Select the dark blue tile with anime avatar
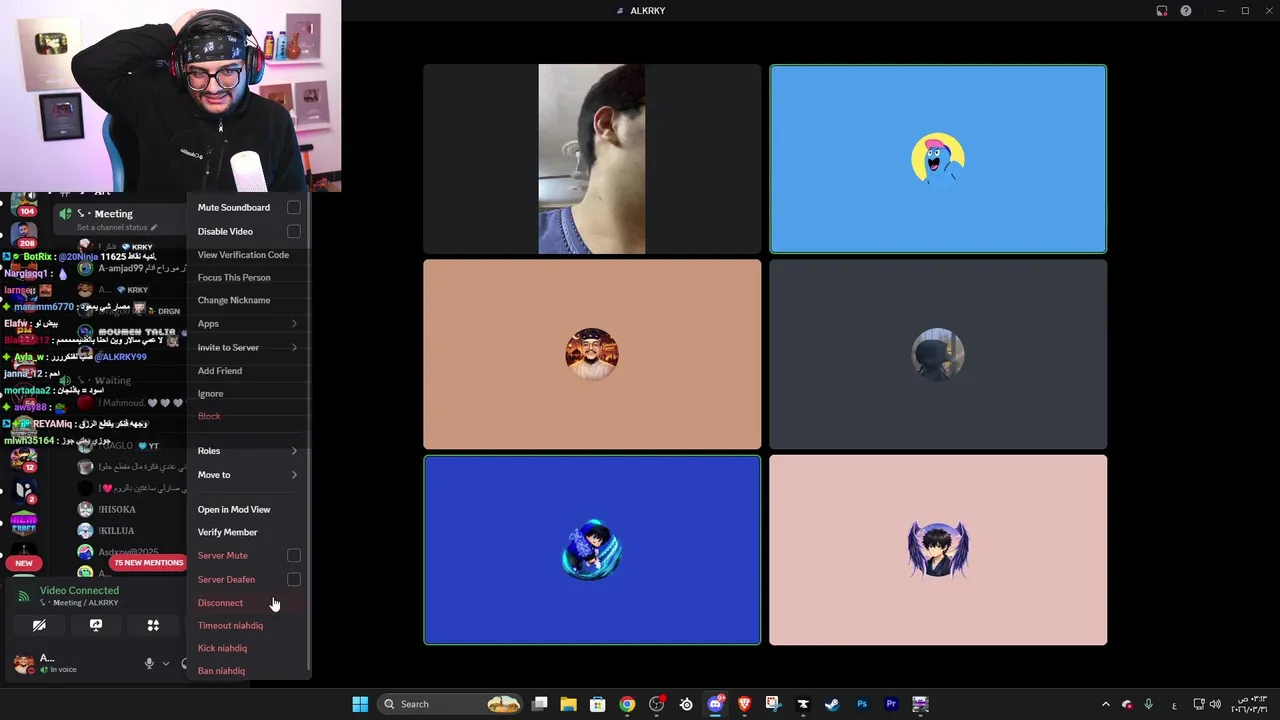1280x720 pixels. pyautogui.click(x=592, y=550)
